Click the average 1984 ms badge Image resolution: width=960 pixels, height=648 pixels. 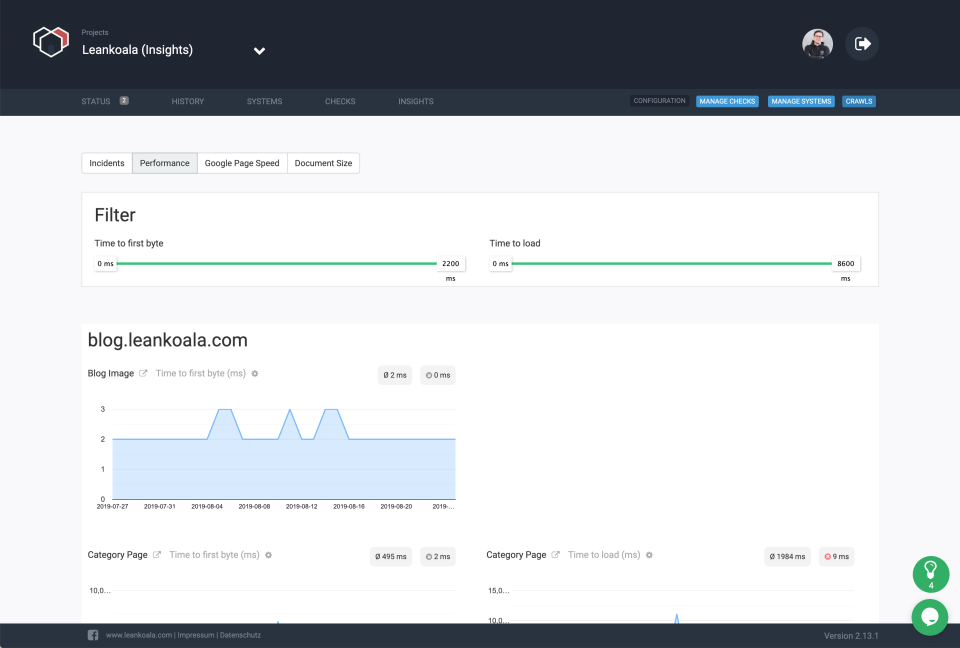pos(787,556)
